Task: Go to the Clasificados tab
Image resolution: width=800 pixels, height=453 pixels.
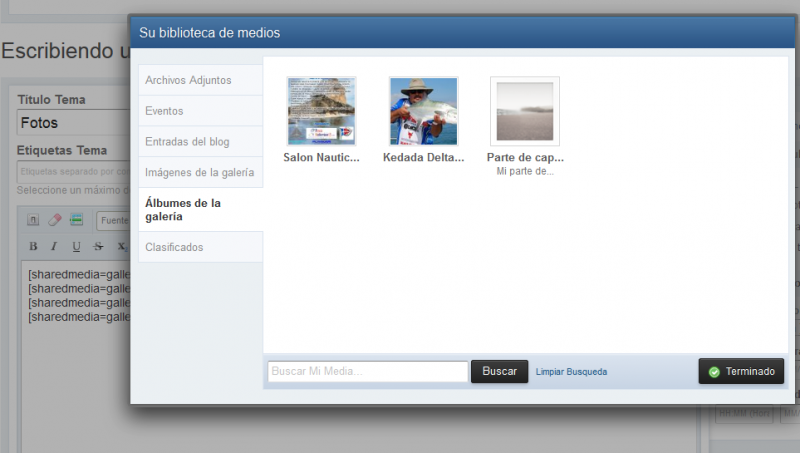Action: coord(200,247)
